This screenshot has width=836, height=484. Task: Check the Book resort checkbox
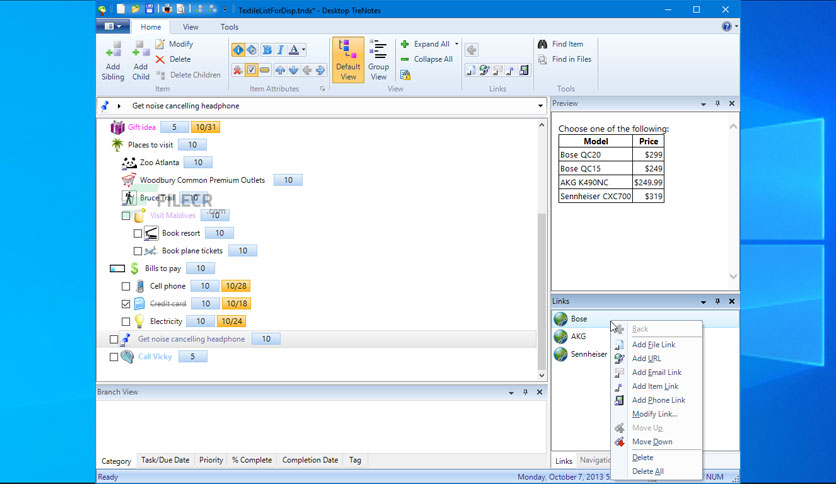(x=138, y=233)
